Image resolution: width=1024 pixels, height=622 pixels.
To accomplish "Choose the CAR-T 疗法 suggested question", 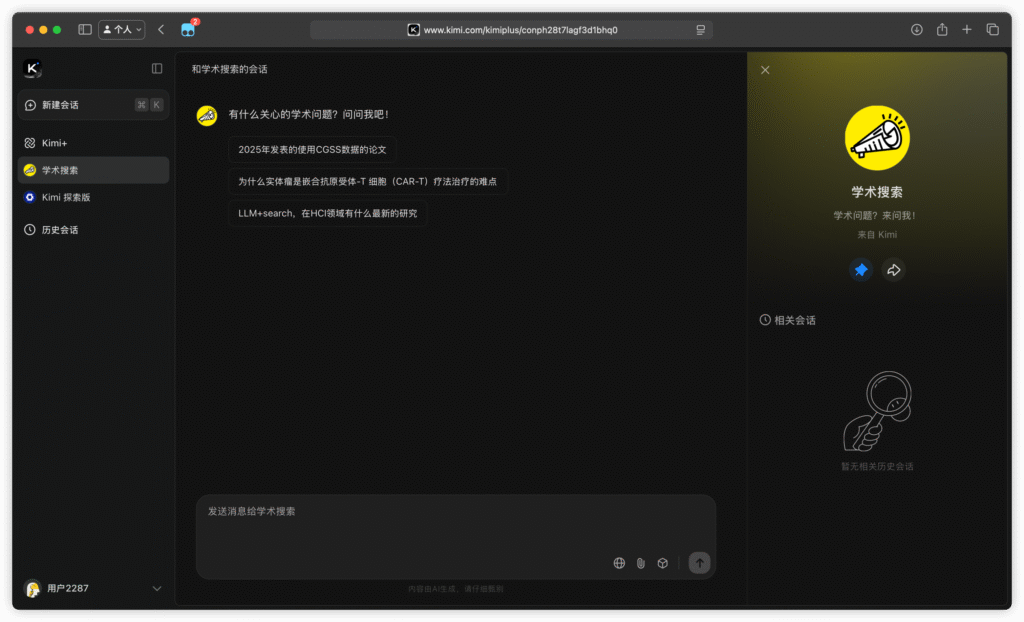I will pos(368,182).
